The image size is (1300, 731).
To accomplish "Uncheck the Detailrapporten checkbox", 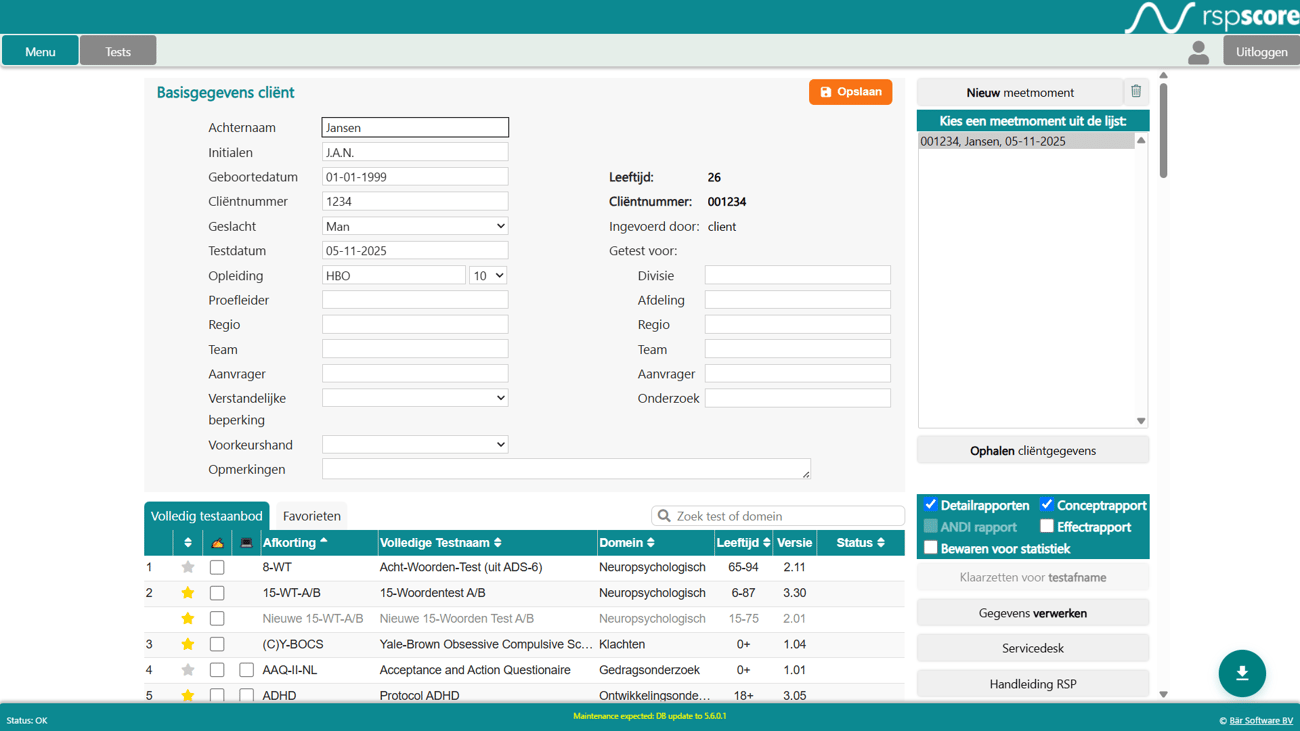I will pyautogui.click(x=931, y=505).
